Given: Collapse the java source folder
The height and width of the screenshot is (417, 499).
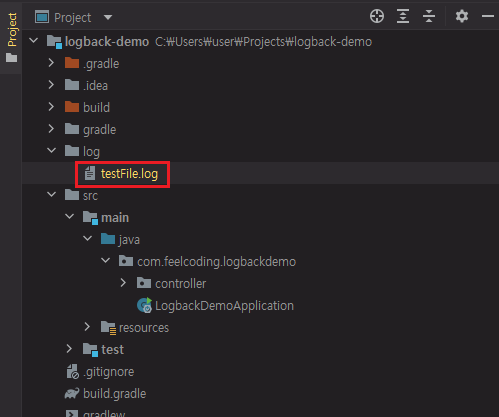Looking at the screenshot, I should [x=87, y=239].
